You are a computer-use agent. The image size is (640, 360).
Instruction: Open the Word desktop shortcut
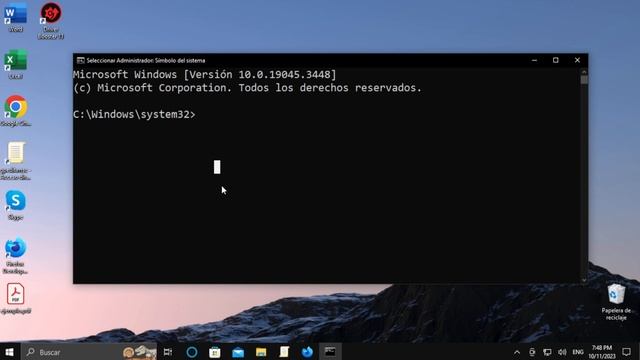point(16,17)
